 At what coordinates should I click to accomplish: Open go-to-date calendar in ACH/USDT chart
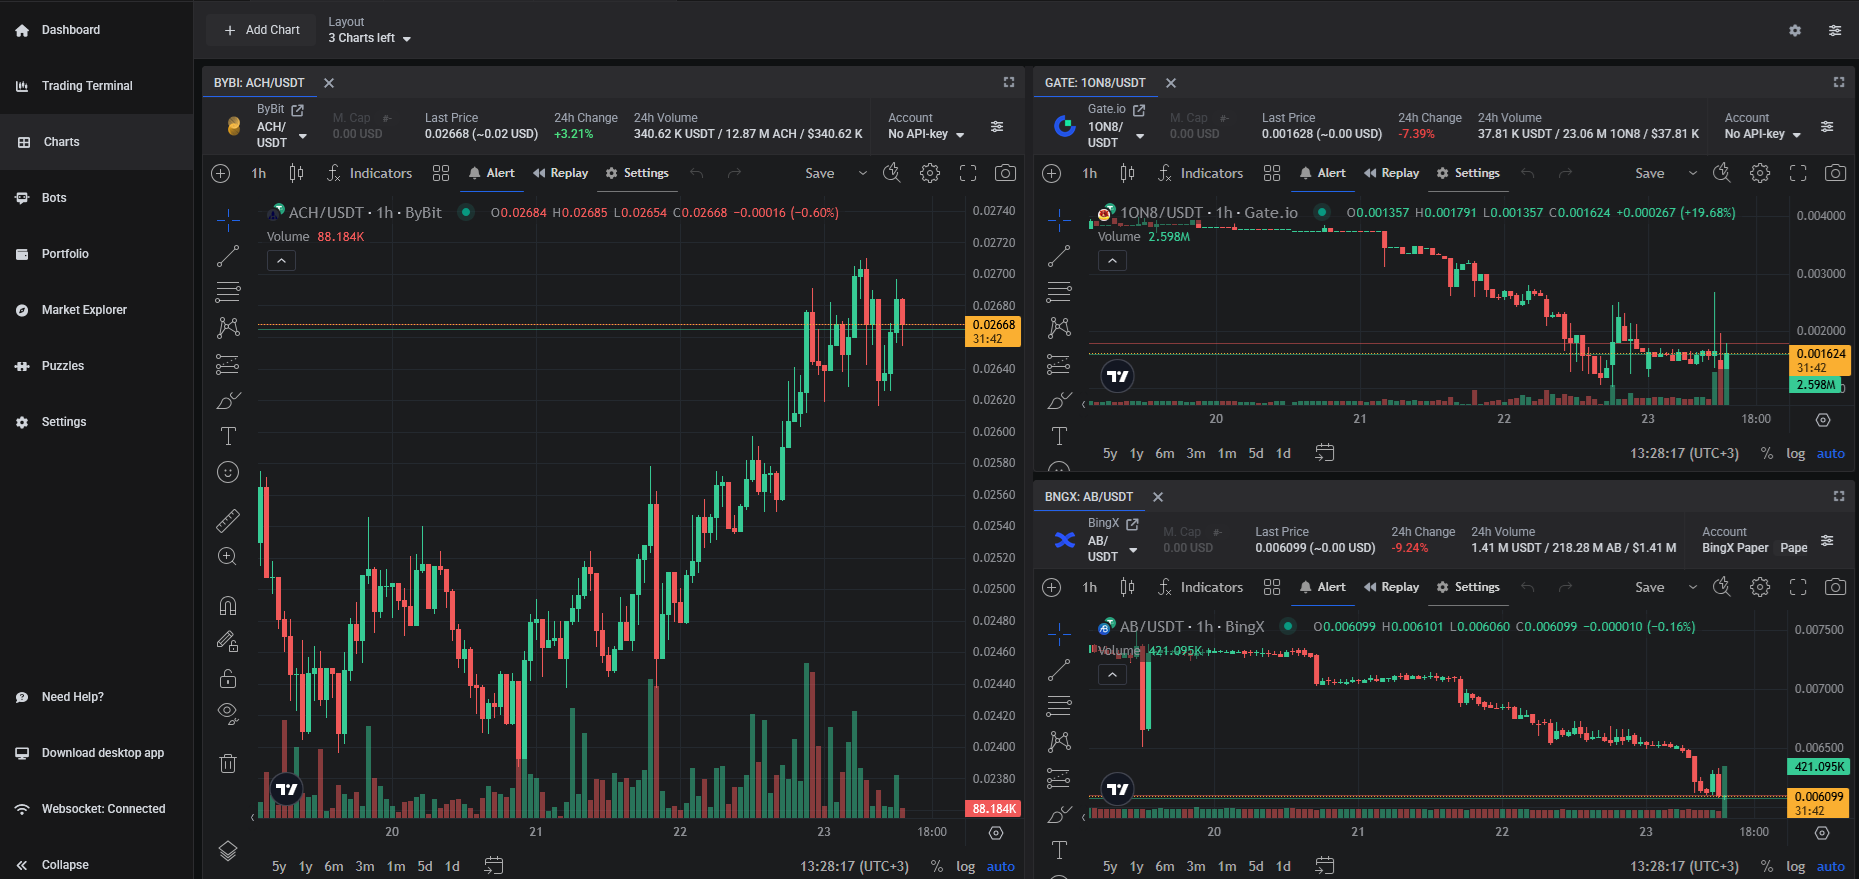(x=493, y=866)
